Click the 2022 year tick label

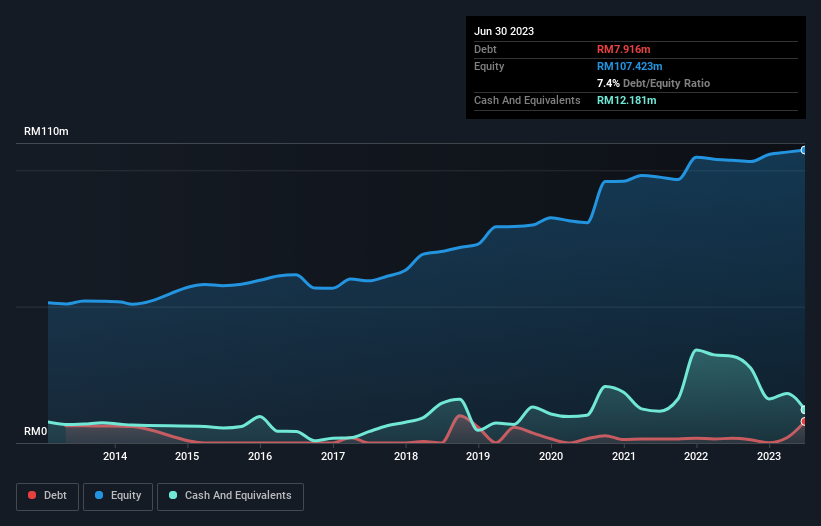tap(696, 457)
